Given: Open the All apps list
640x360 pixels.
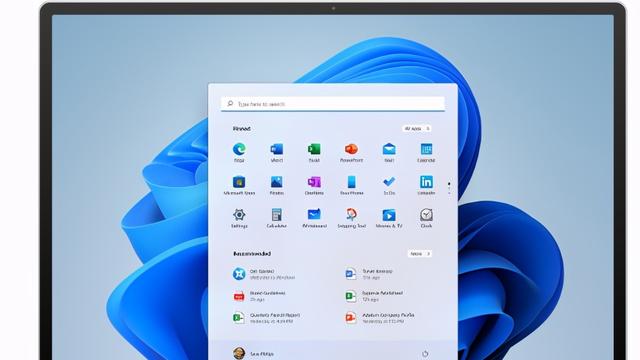Looking at the screenshot, I should [416, 129].
